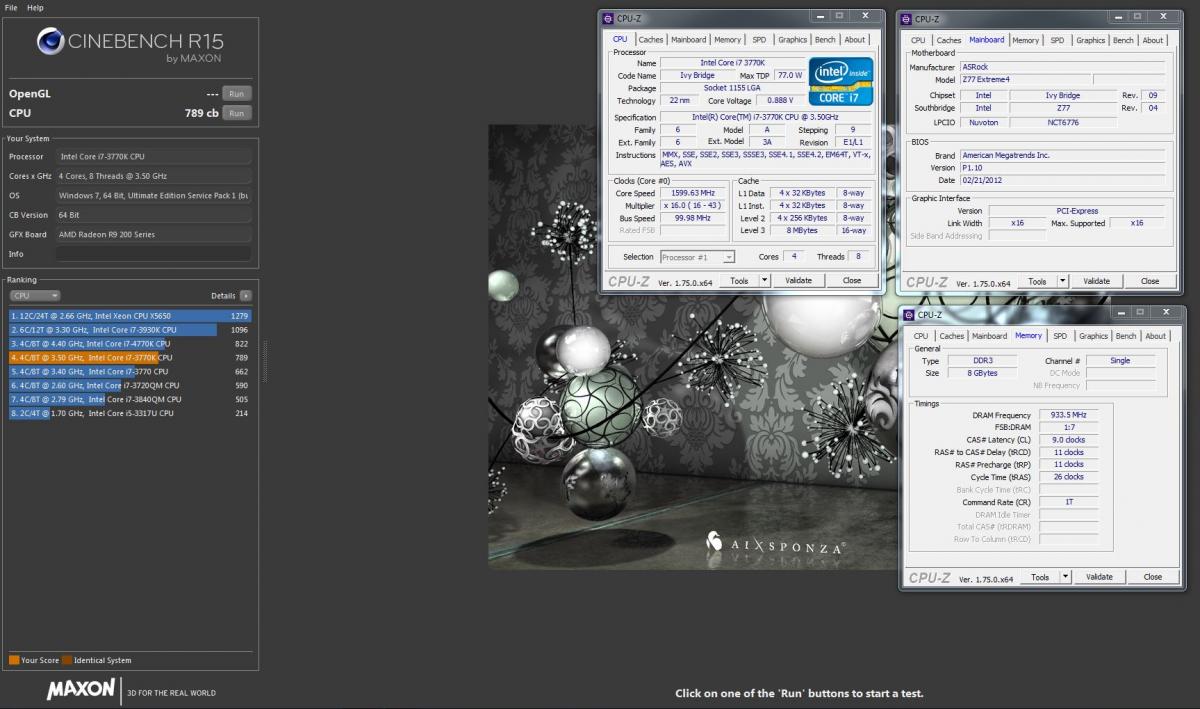Image resolution: width=1200 pixels, height=709 pixels.
Task: Open Bench tab in the Processor window
Action: click(825, 40)
